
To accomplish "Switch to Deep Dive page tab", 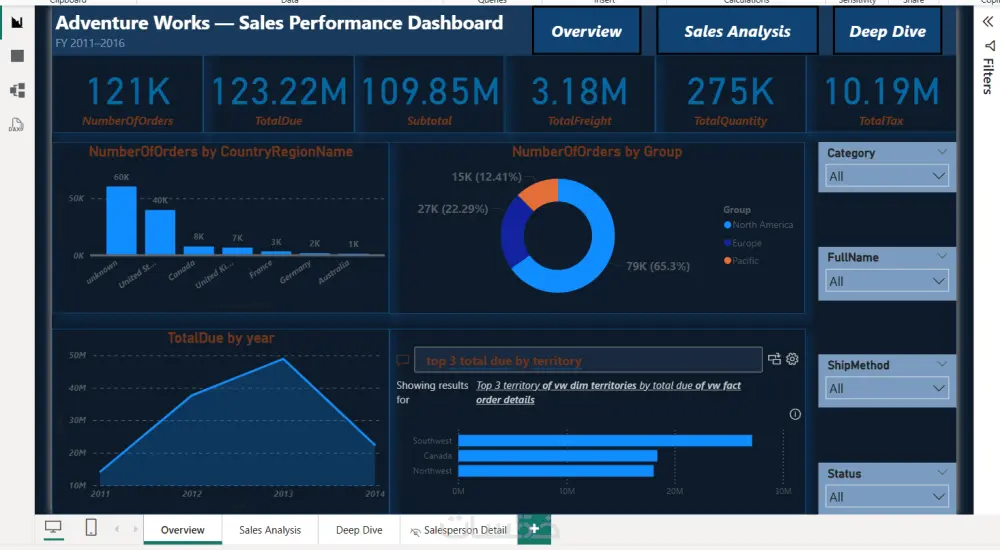I will [359, 530].
